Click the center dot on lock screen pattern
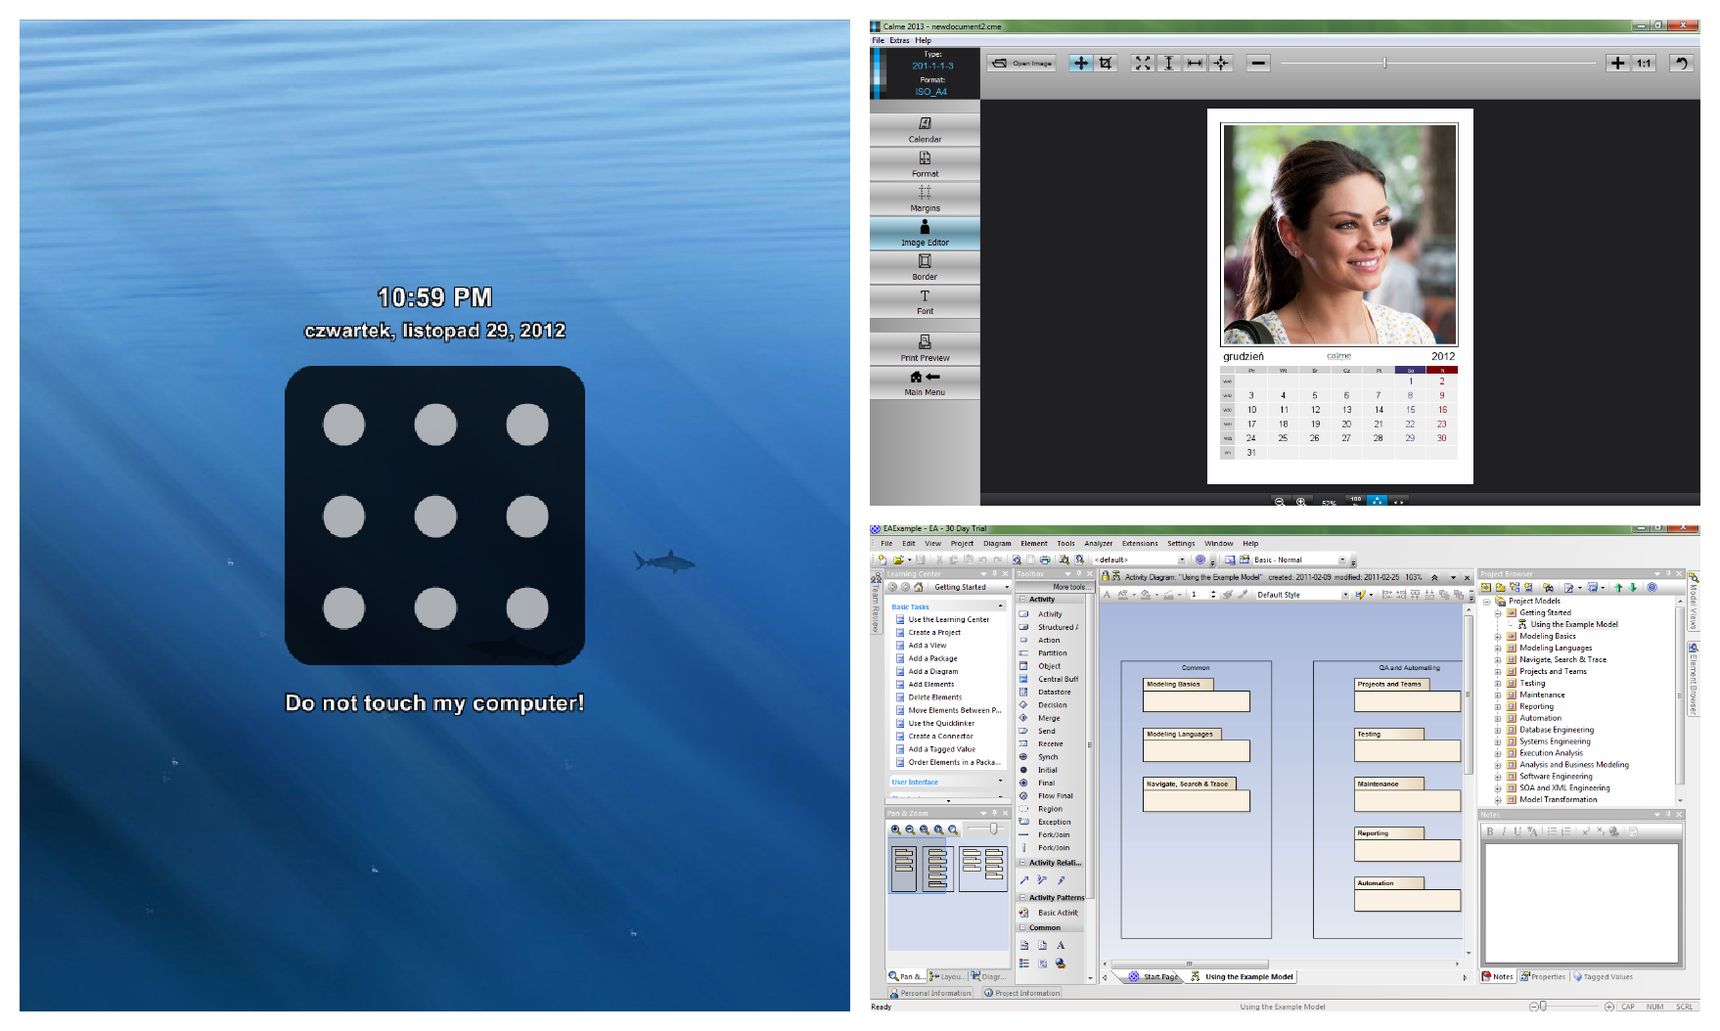The height and width of the screenshot is (1031, 1720). tap(435, 516)
